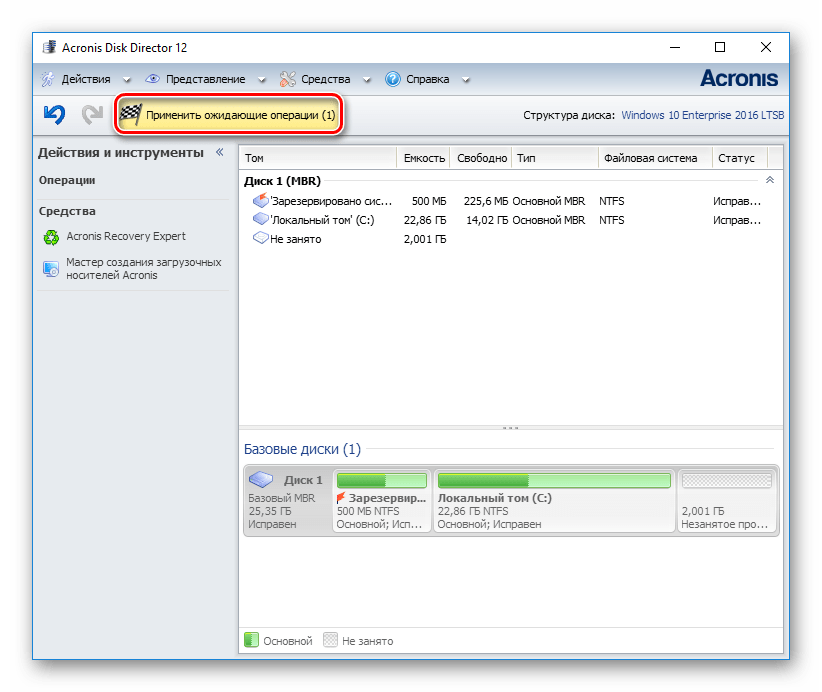Image resolution: width=822 pixels, height=692 pixels.
Task: Open the Средства menu
Action: click(x=325, y=79)
